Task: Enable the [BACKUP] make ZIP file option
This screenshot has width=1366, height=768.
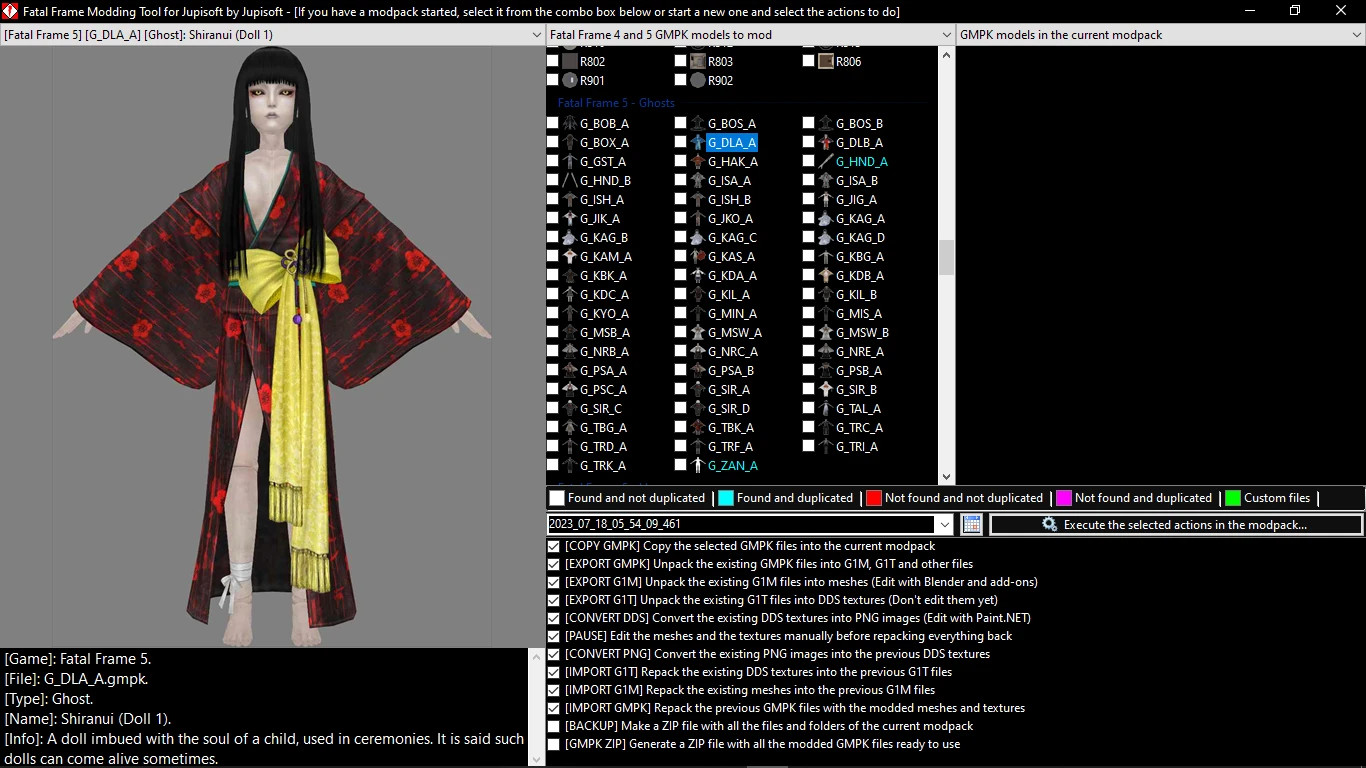Action: pos(554,726)
